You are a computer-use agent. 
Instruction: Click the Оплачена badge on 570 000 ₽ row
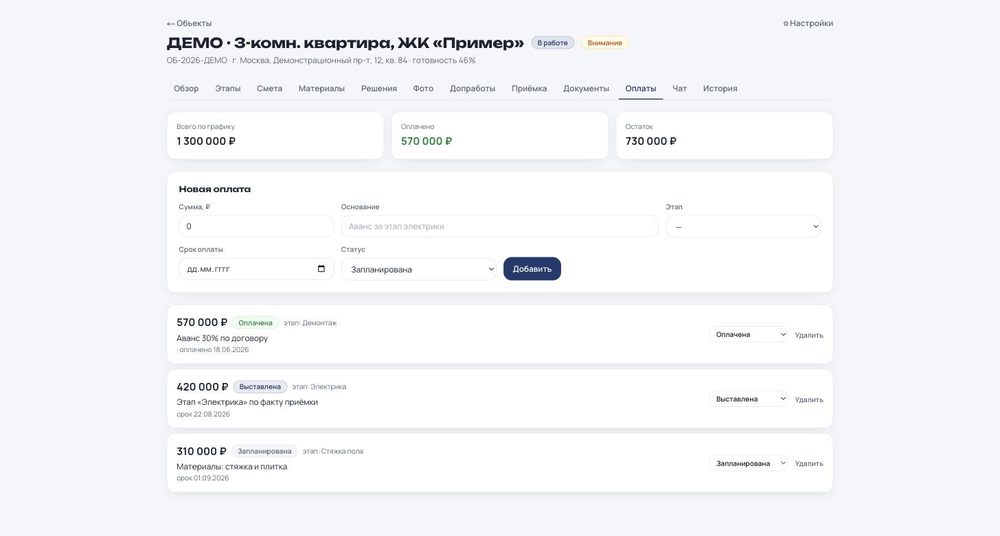pos(255,323)
